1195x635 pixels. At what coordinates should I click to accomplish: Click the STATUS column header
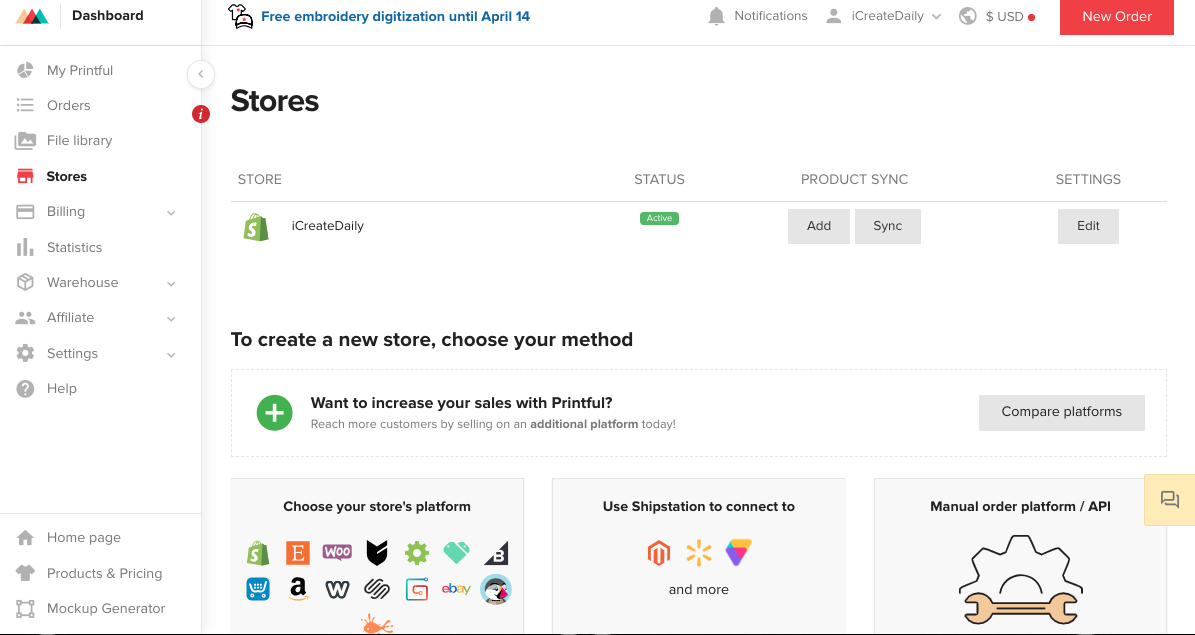659,180
